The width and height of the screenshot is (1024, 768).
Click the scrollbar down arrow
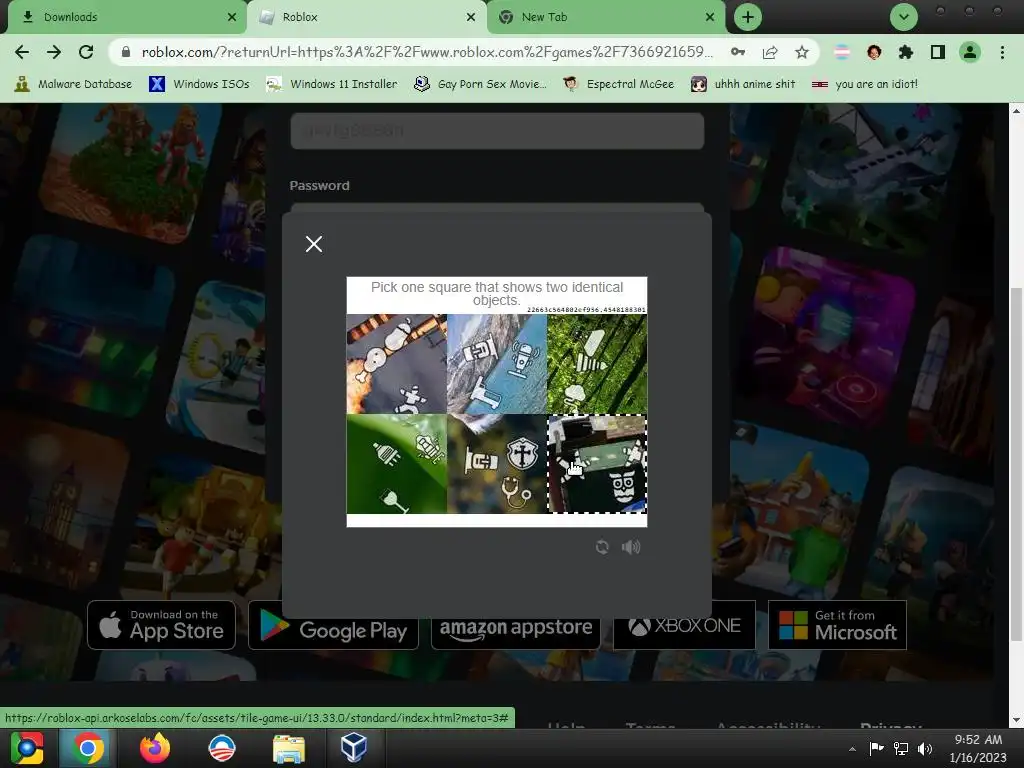[1016, 720]
